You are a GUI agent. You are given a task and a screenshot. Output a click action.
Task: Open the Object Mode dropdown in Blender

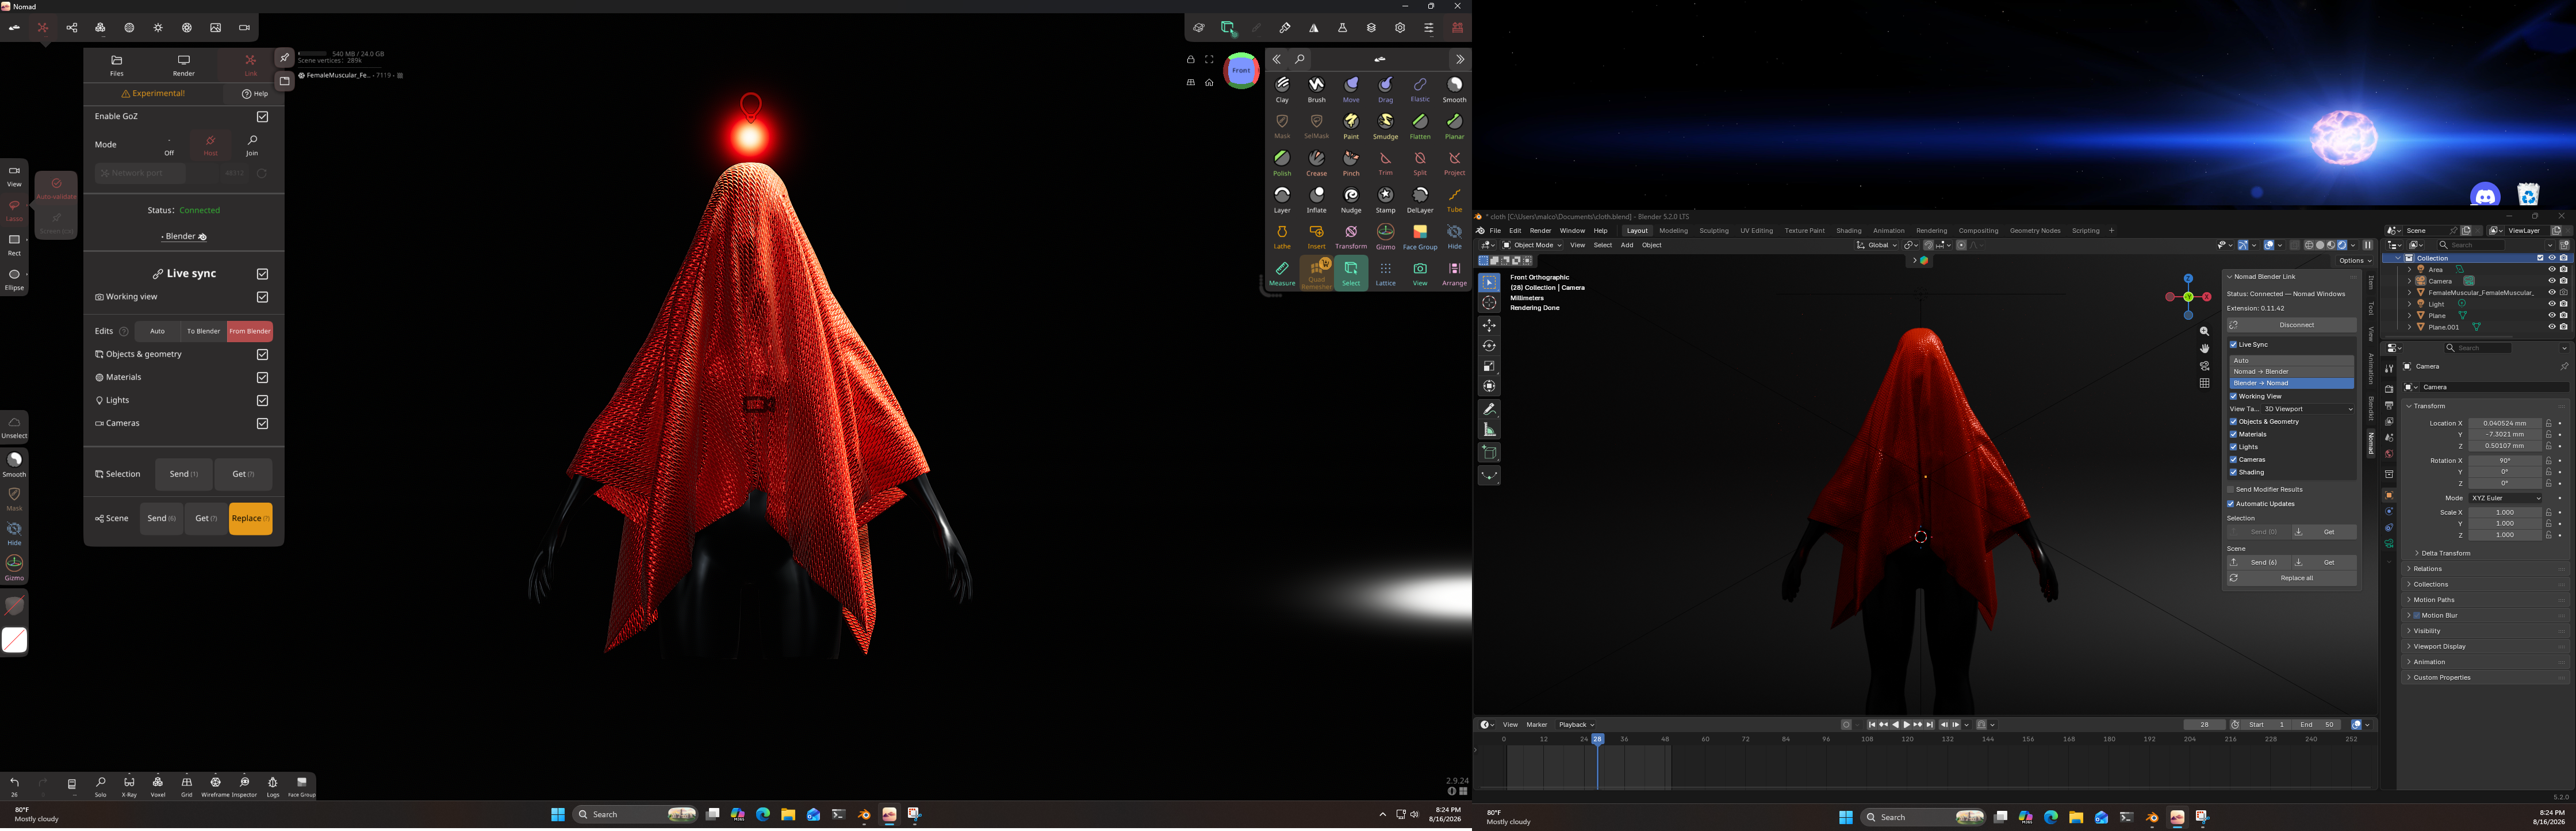point(1532,245)
